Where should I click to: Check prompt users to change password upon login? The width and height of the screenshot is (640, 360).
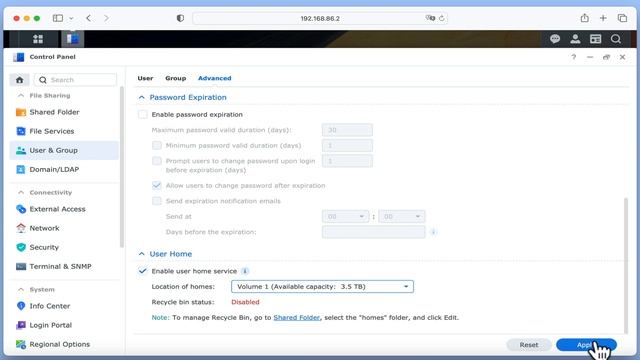[157, 161]
